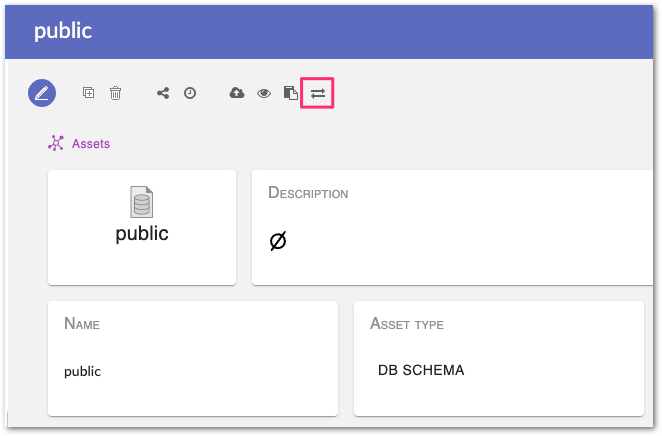Image resolution: width=662 pixels, height=436 pixels.
Task: Click the share icon in toolbar
Action: (x=163, y=93)
